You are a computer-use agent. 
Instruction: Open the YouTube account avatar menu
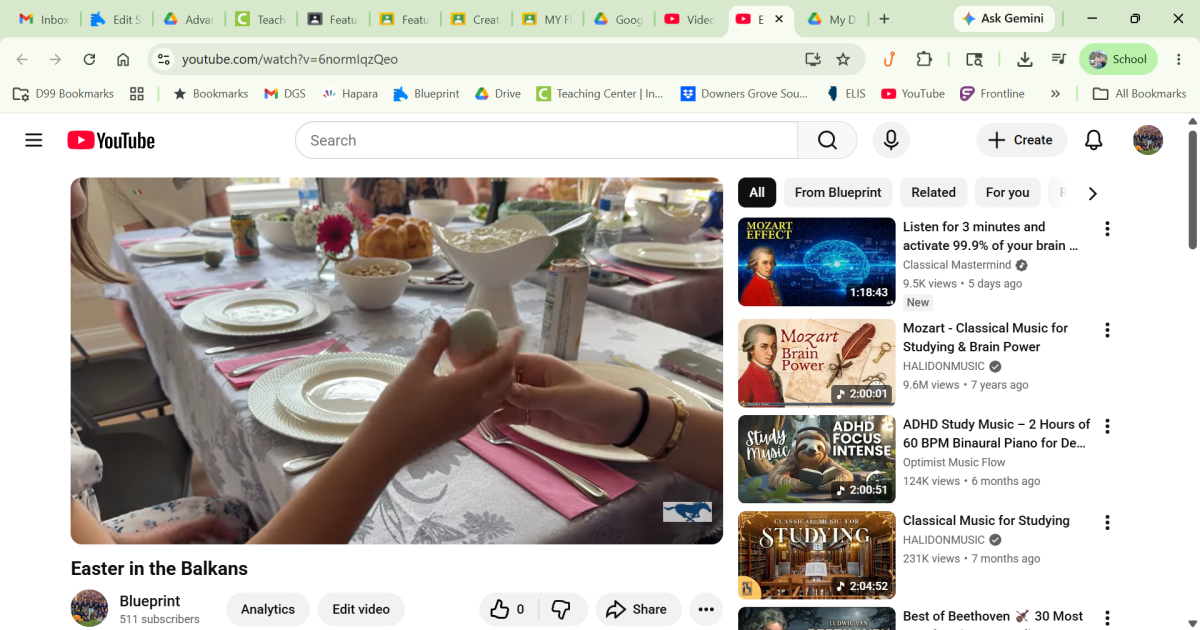tap(1148, 140)
